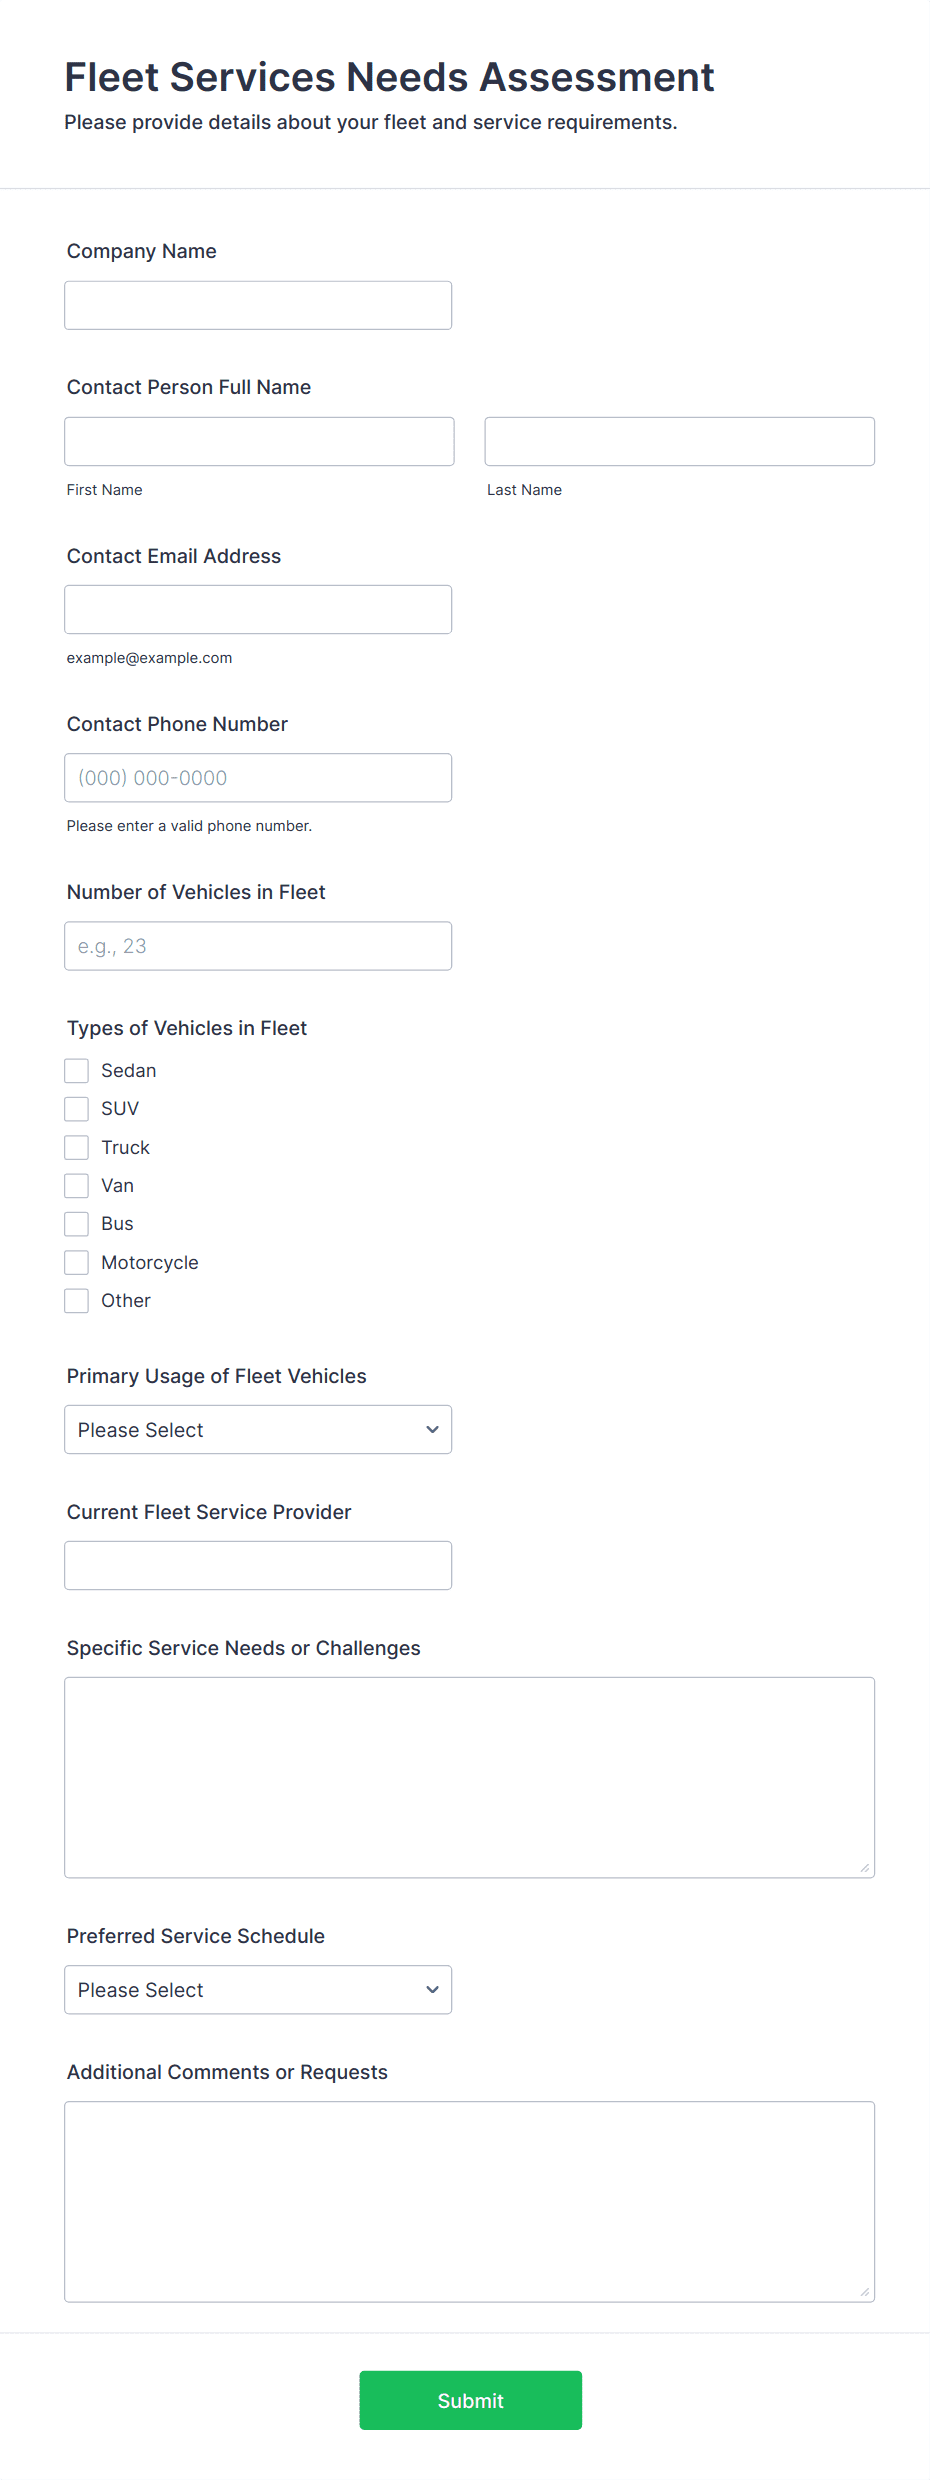Click the First Name input field
The image size is (930, 2480).
pyautogui.click(x=259, y=441)
